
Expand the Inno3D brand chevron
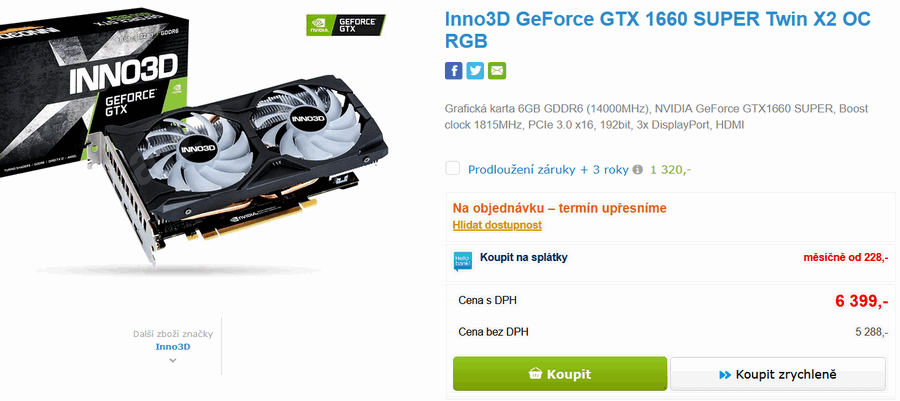pyautogui.click(x=173, y=361)
